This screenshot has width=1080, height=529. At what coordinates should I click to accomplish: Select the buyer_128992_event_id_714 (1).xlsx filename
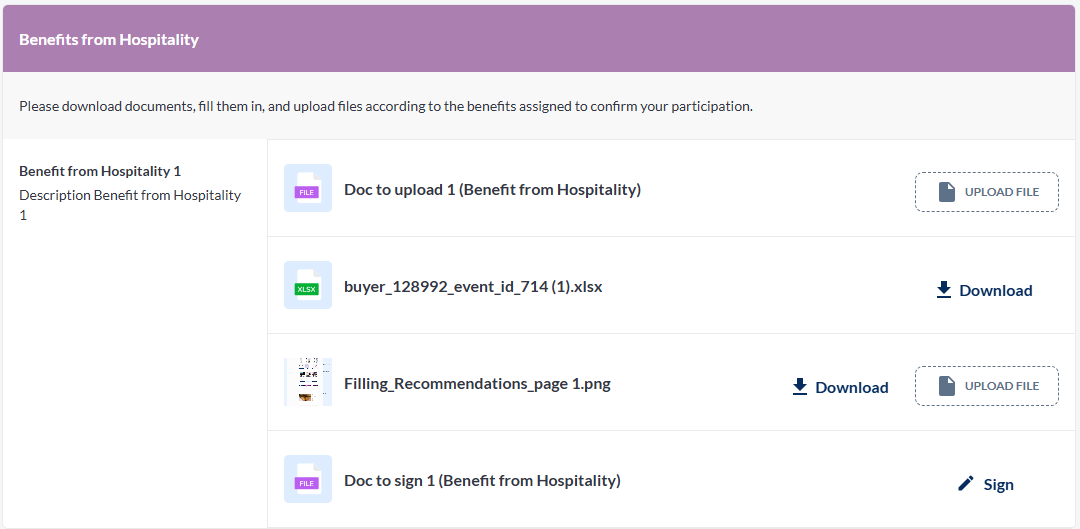[473, 287]
